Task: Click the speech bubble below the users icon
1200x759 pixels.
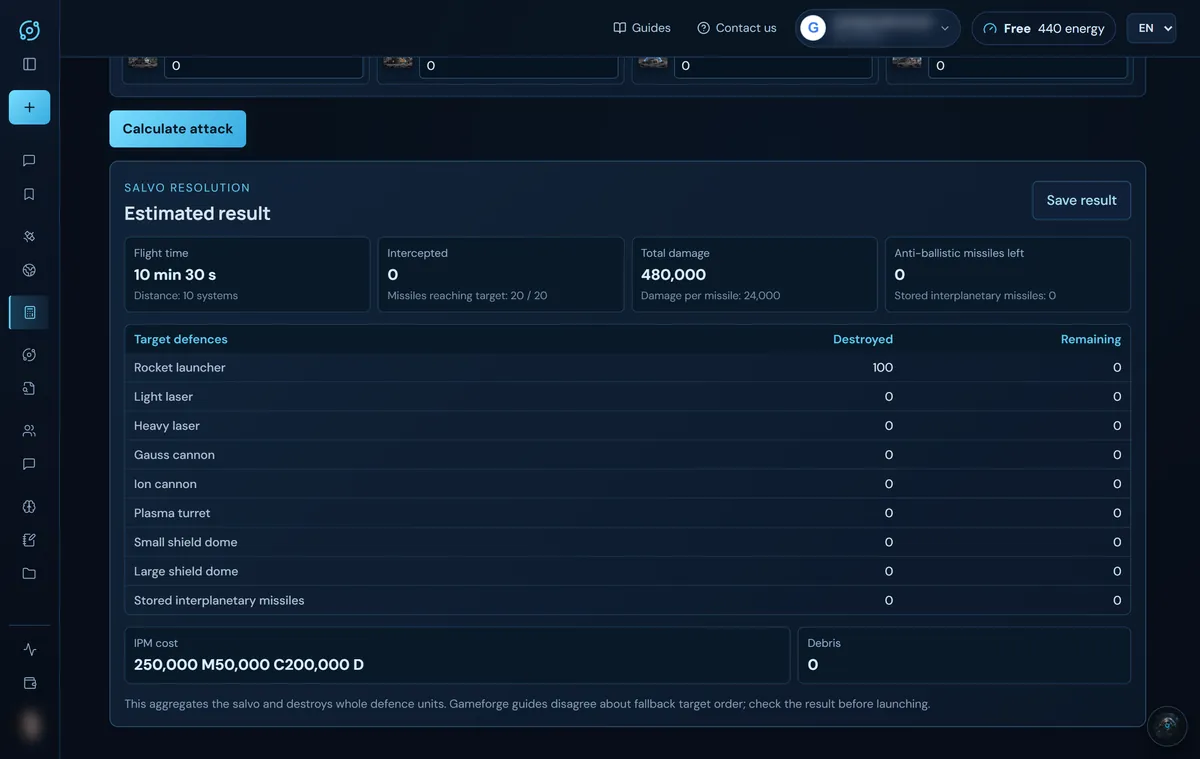Action: click(x=29, y=464)
